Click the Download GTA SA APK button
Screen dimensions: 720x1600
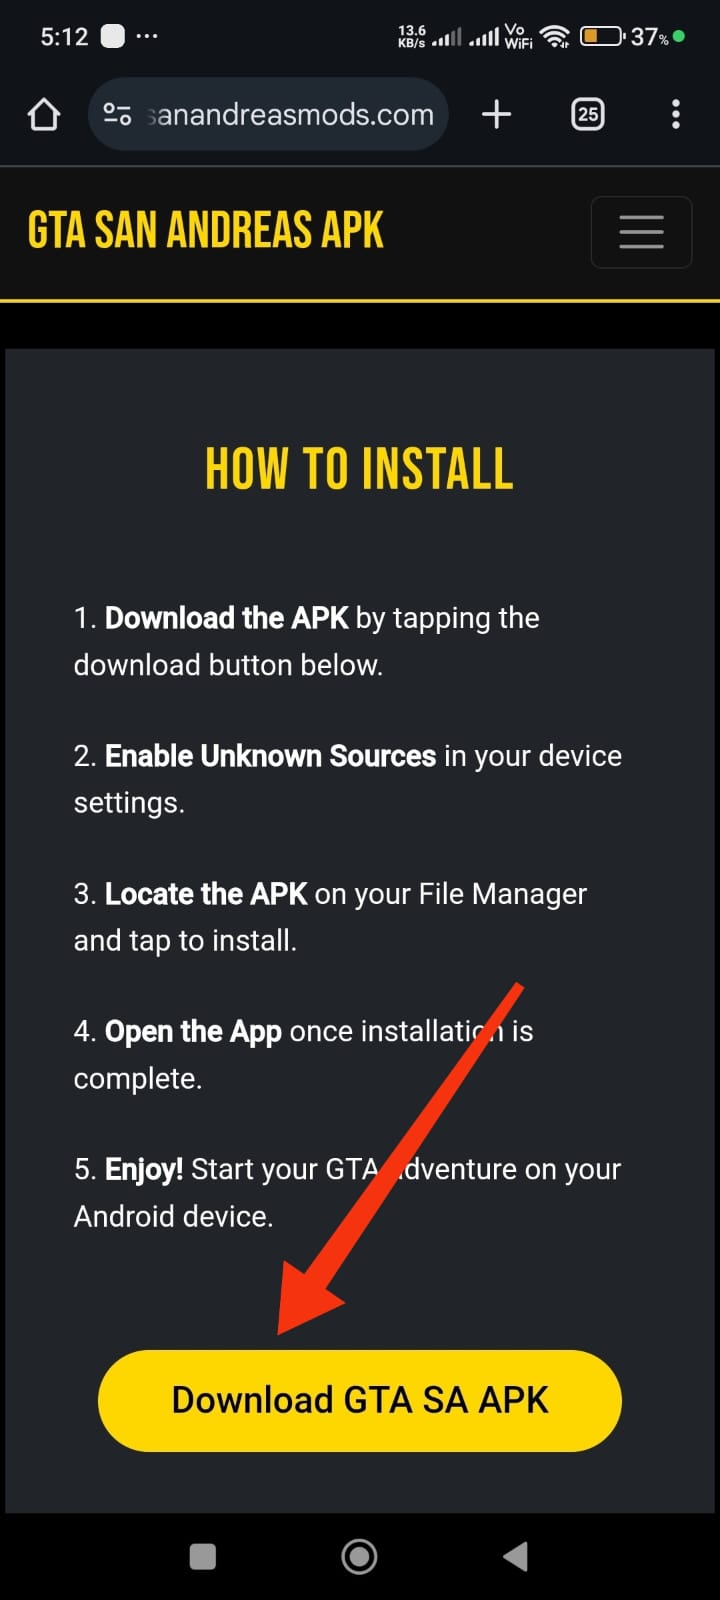tap(360, 1400)
